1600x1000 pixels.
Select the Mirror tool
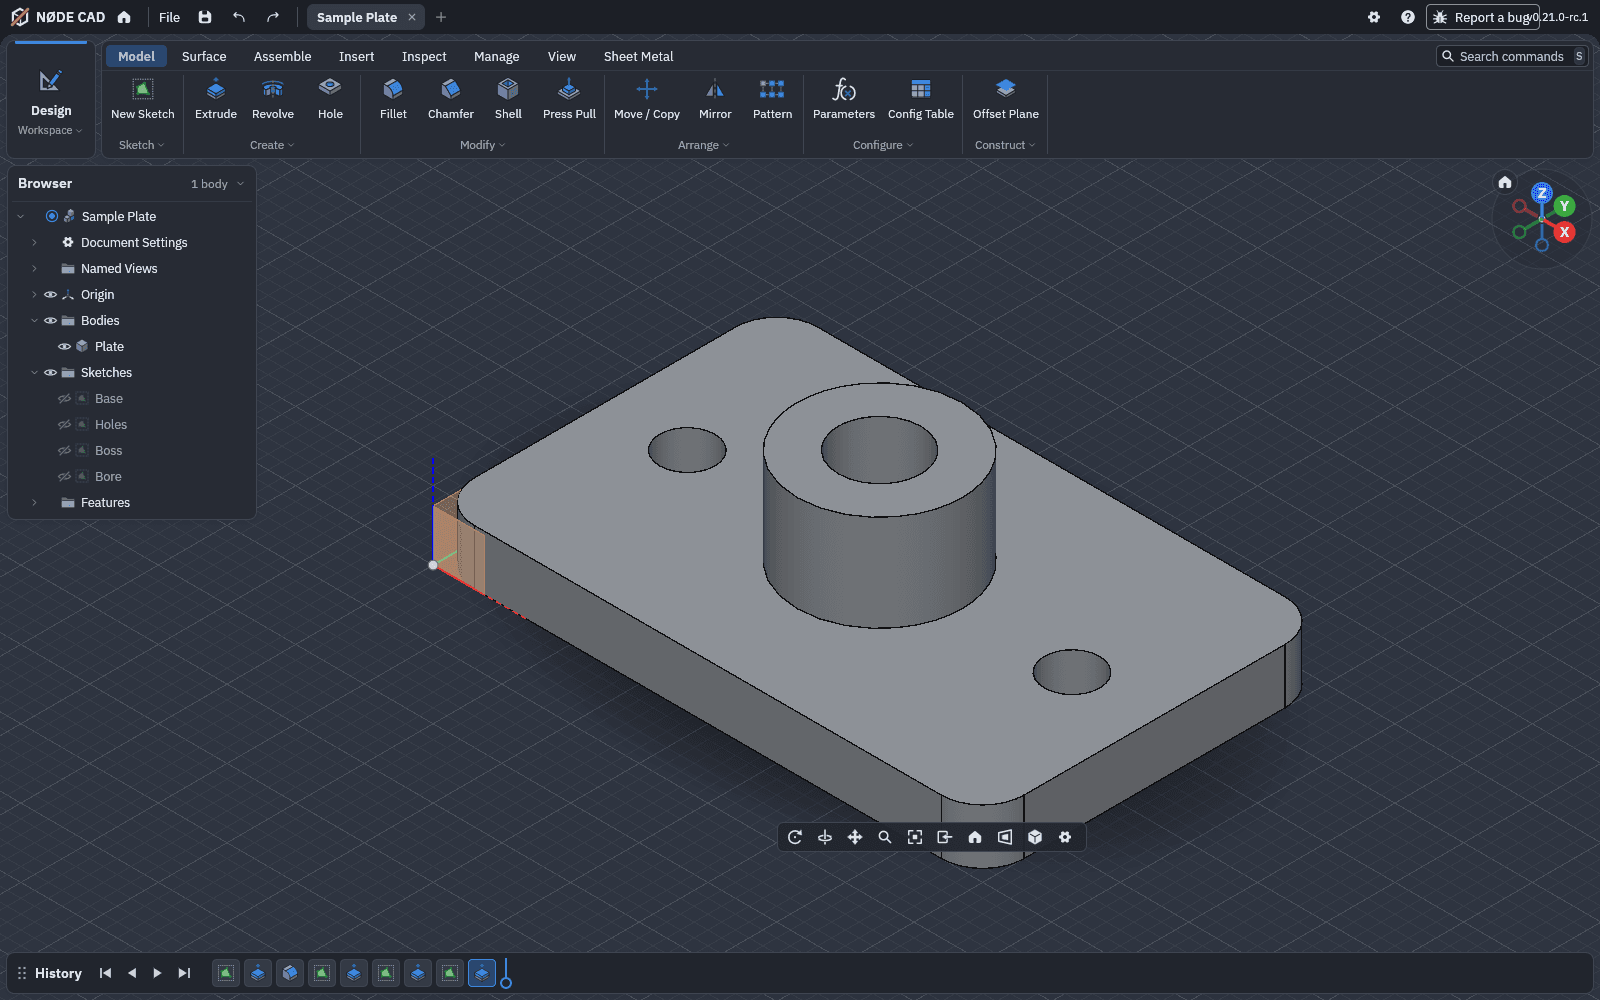click(x=715, y=100)
